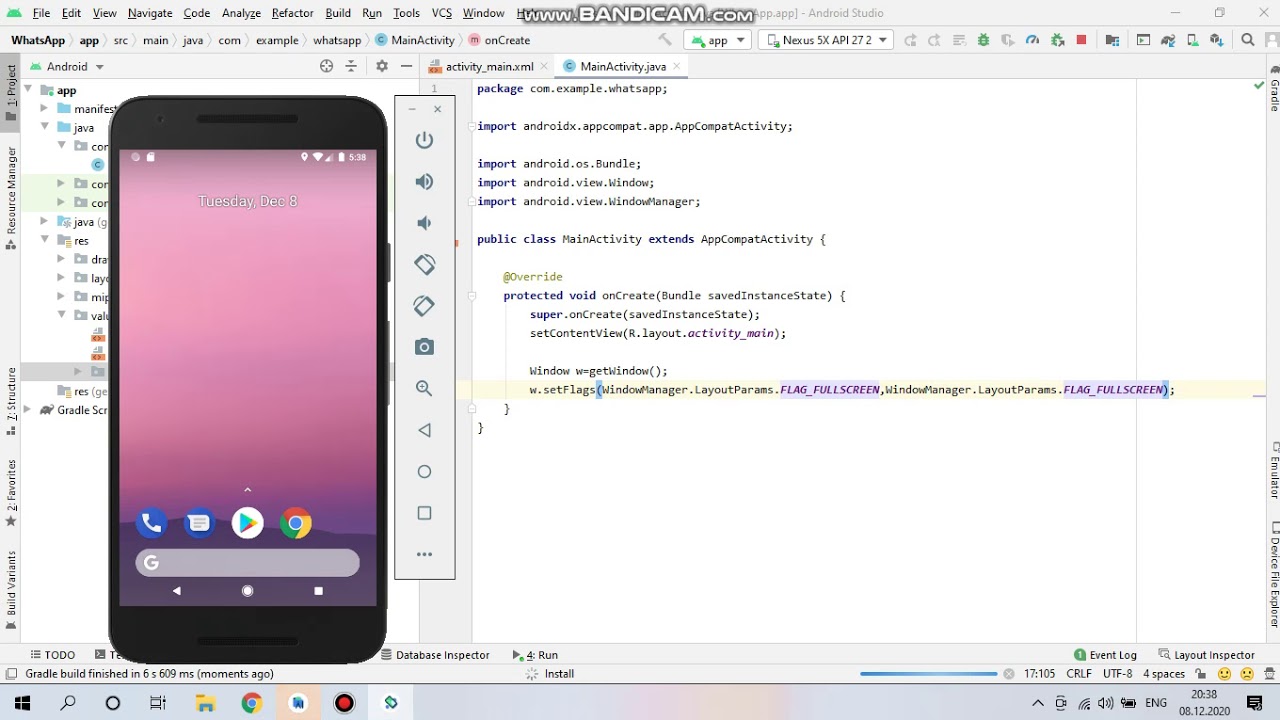This screenshot has width=1280, height=720.
Task: Open Search Everywhere magnifier in toolbar
Action: pos(1247,40)
